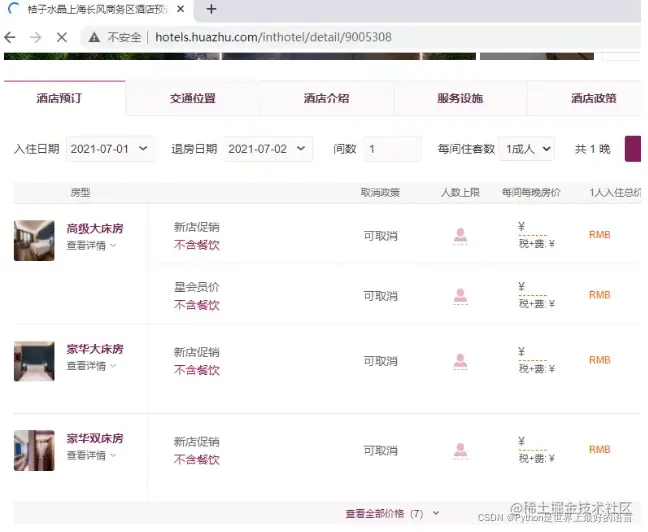Open the 交通位置 tab
This screenshot has width=648, height=532.
point(193,98)
